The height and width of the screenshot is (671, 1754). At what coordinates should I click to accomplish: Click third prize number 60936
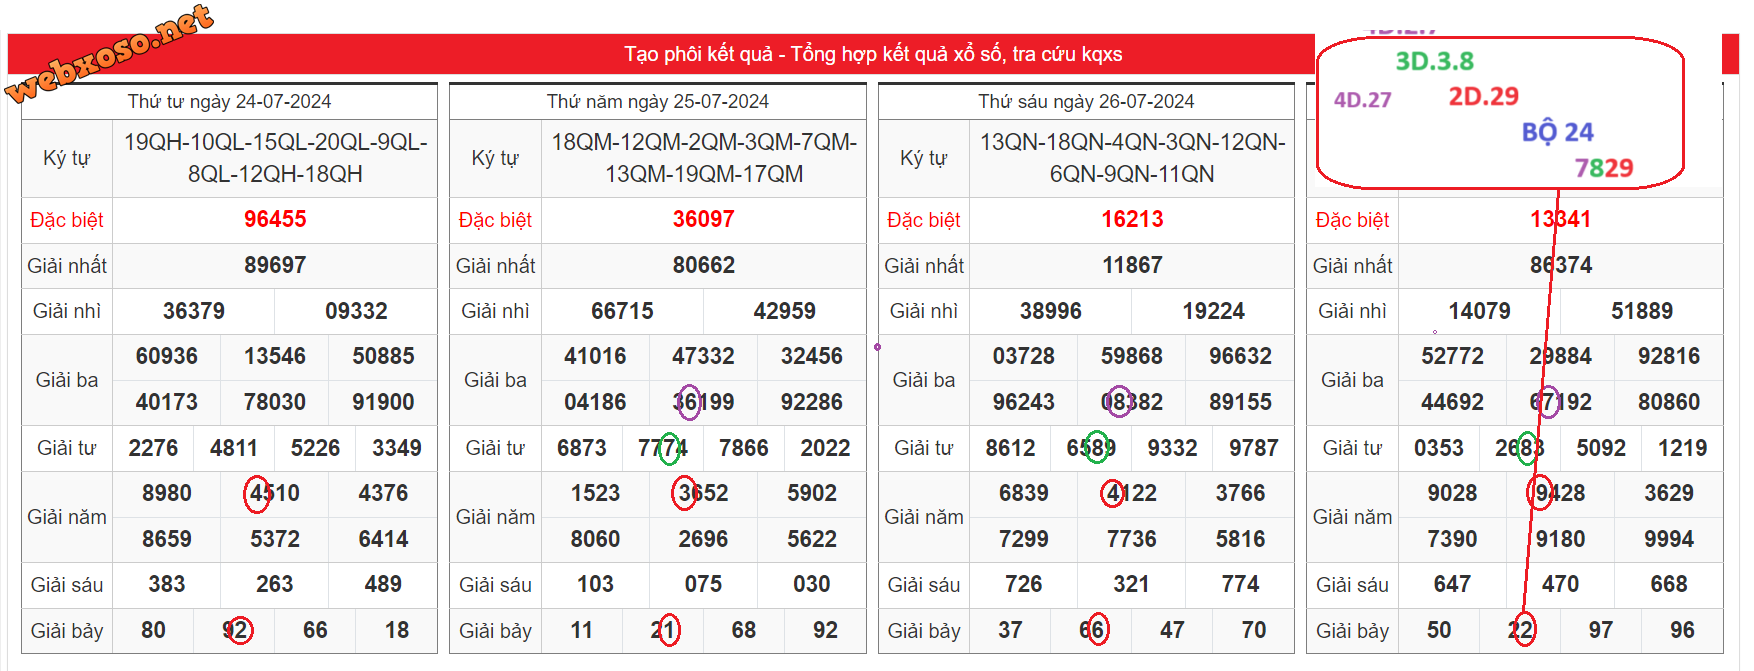[x=167, y=356]
